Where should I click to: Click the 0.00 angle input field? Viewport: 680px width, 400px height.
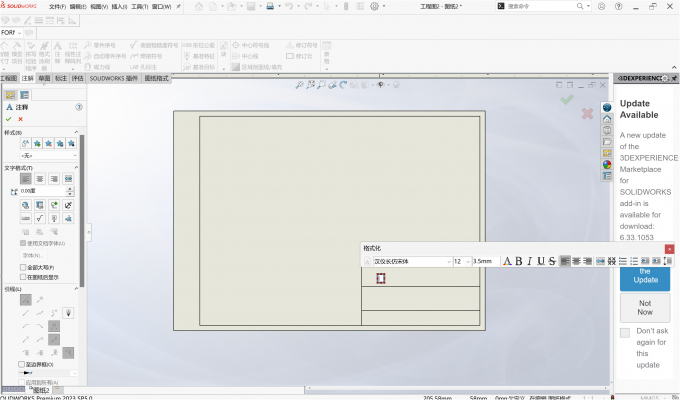coord(42,191)
